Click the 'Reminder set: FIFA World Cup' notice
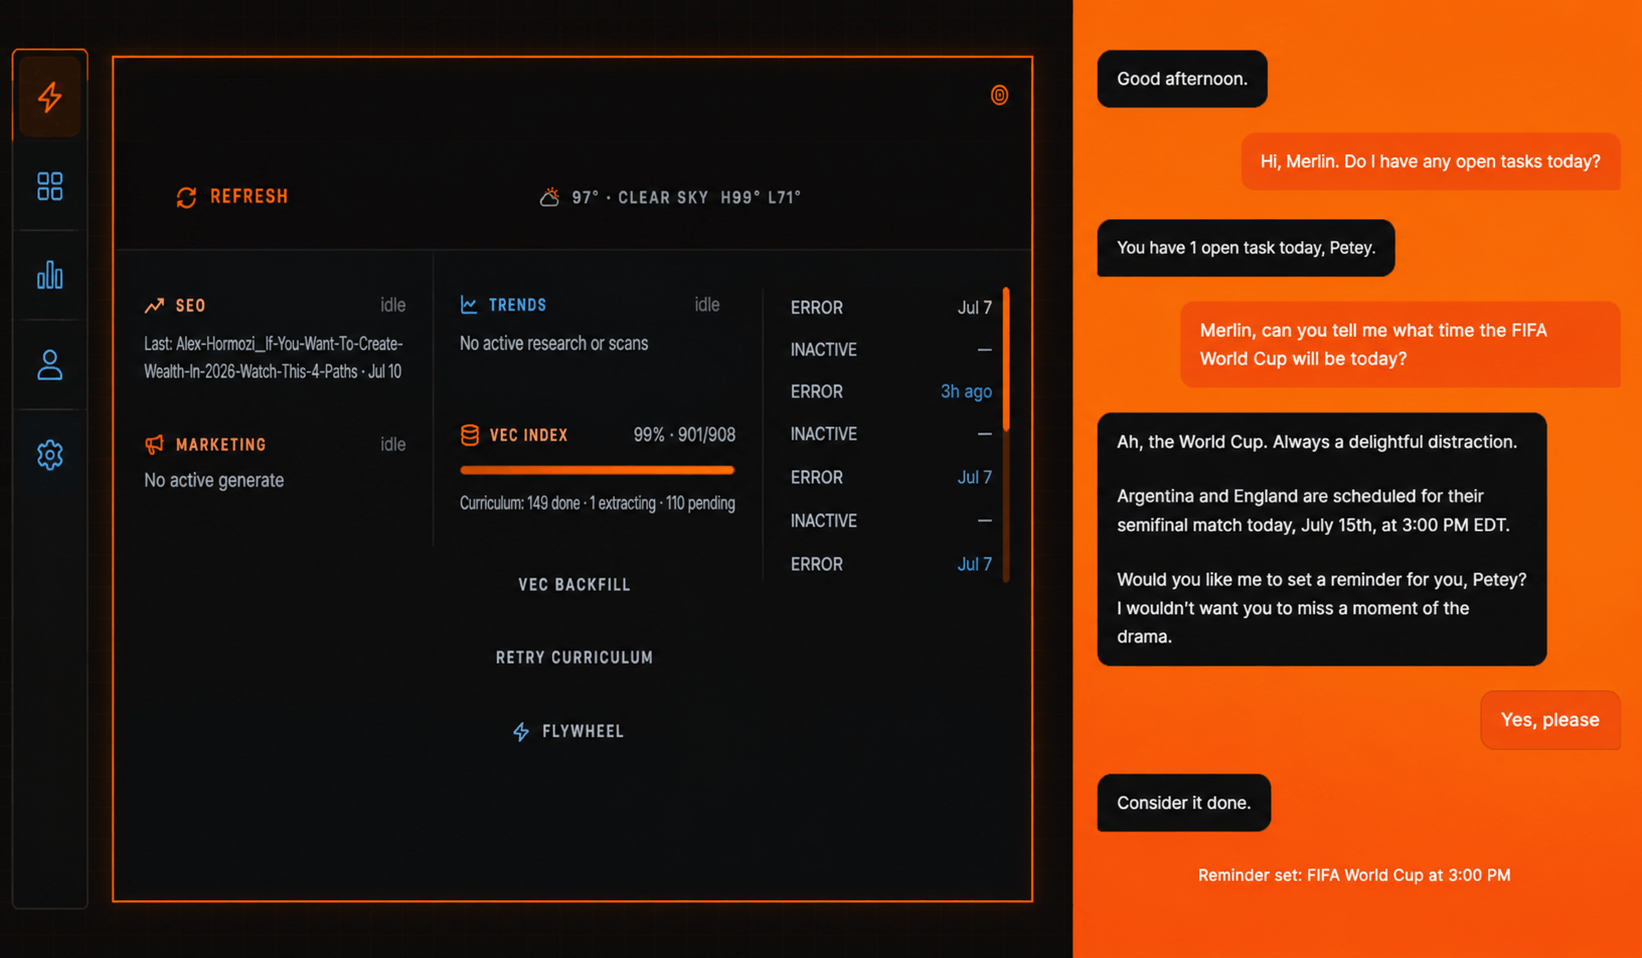Viewport: 1642px width, 958px height. [1354, 875]
